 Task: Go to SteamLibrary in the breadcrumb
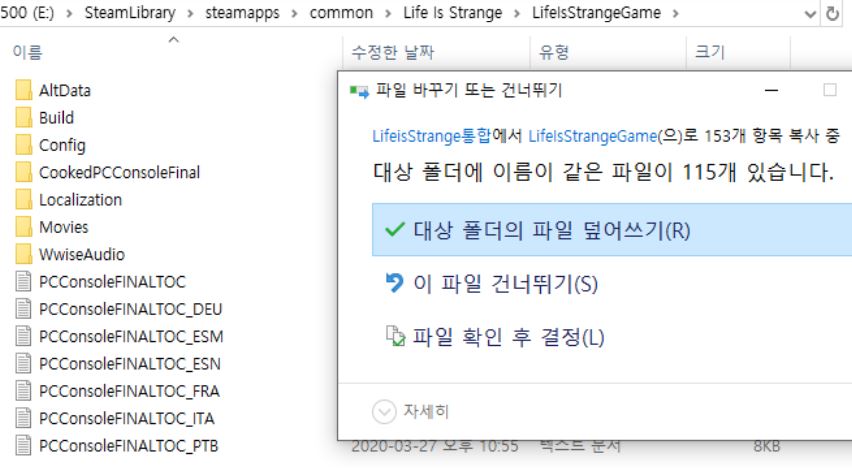[x=130, y=13]
